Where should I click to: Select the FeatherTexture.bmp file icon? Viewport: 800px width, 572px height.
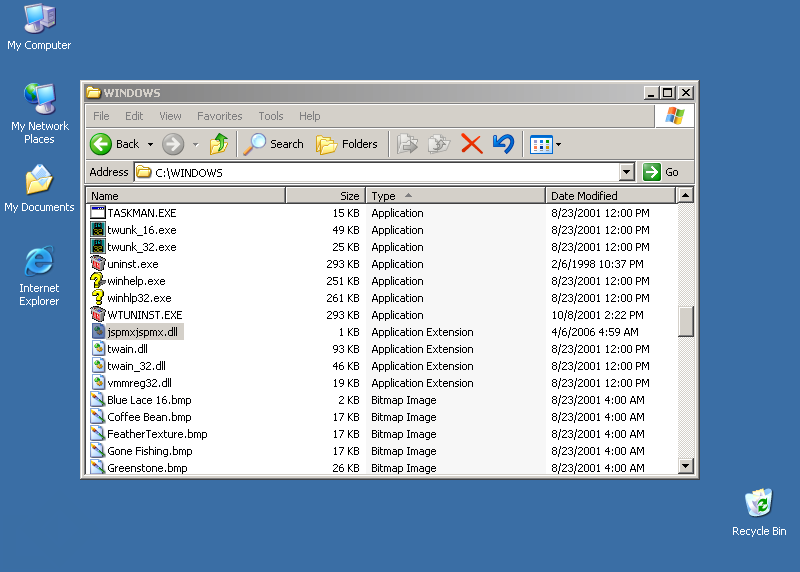click(x=97, y=434)
